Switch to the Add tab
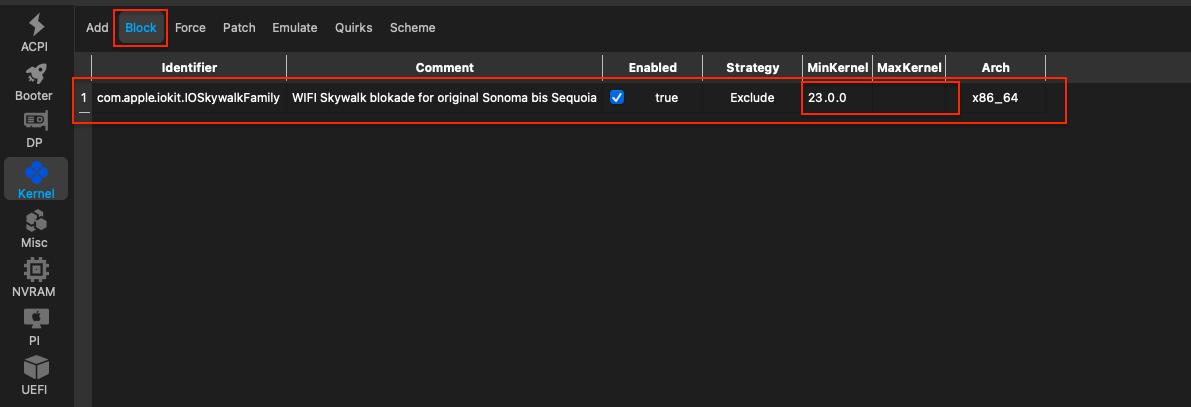The width and height of the screenshot is (1191, 407). [97, 28]
